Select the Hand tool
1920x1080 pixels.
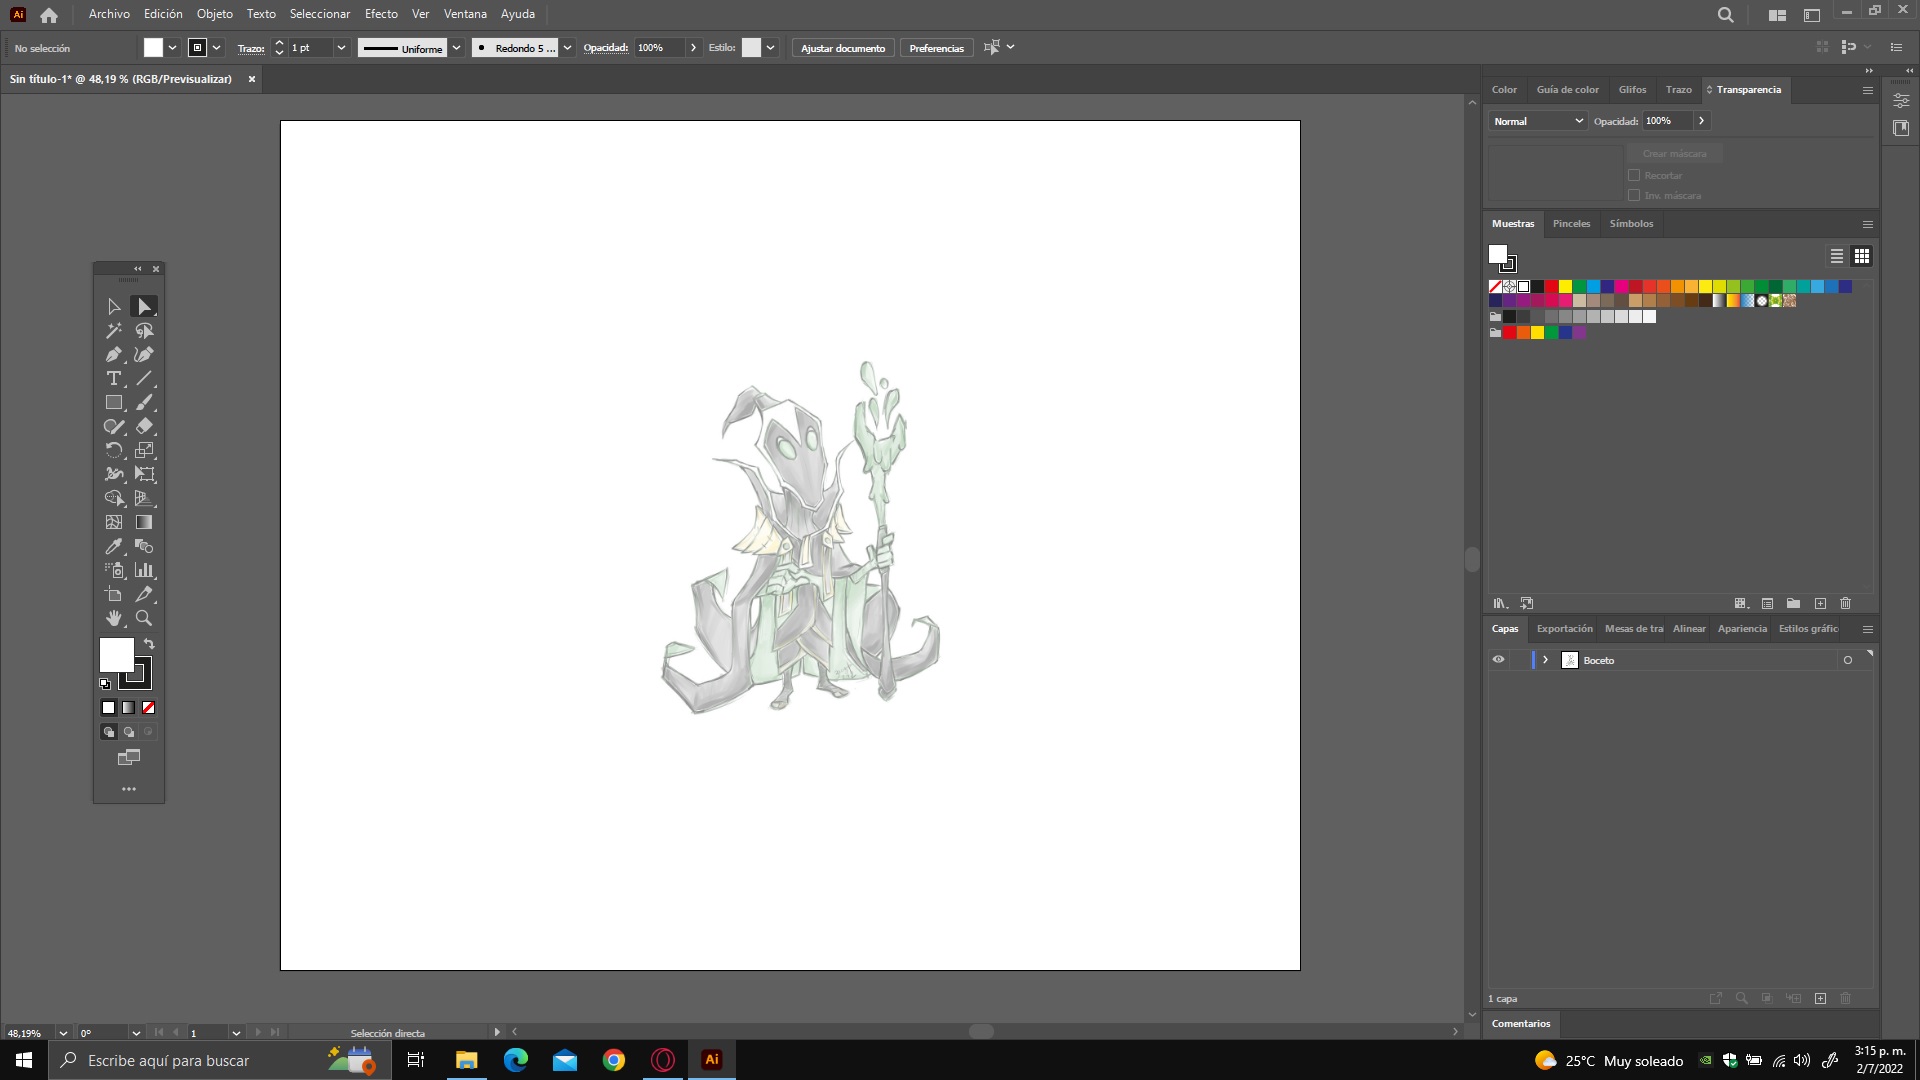[x=114, y=618]
